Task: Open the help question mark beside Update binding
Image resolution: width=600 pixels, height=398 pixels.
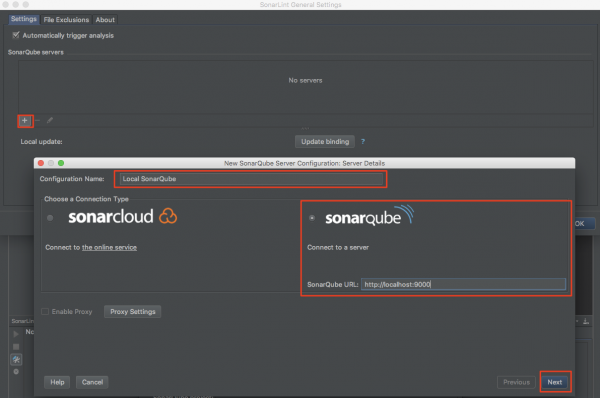Action: pos(363,141)
